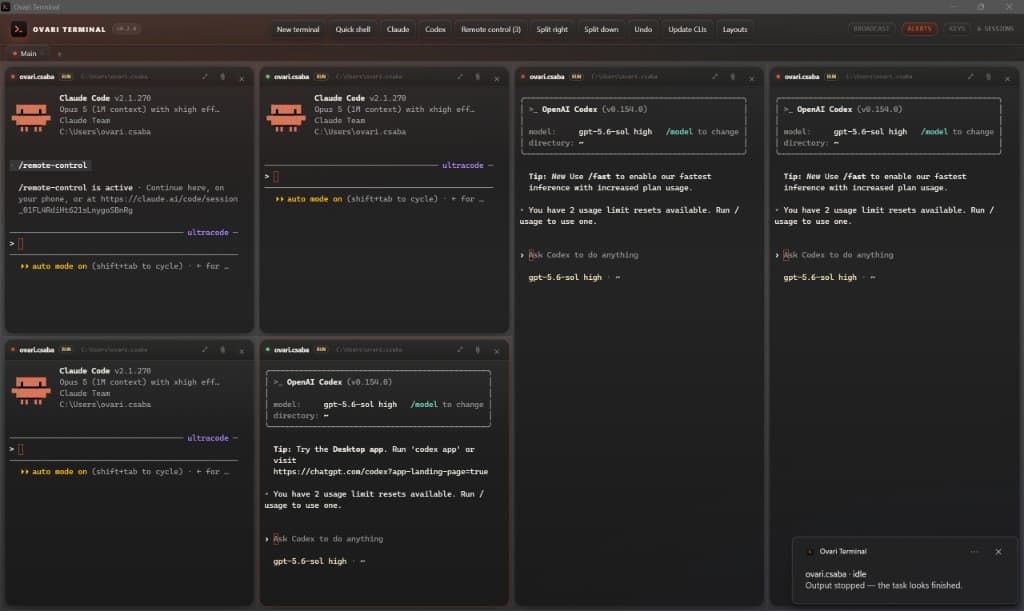
Task: Click pencil icon on the rightmost Codex pane
Action: [x=970, y=77]
